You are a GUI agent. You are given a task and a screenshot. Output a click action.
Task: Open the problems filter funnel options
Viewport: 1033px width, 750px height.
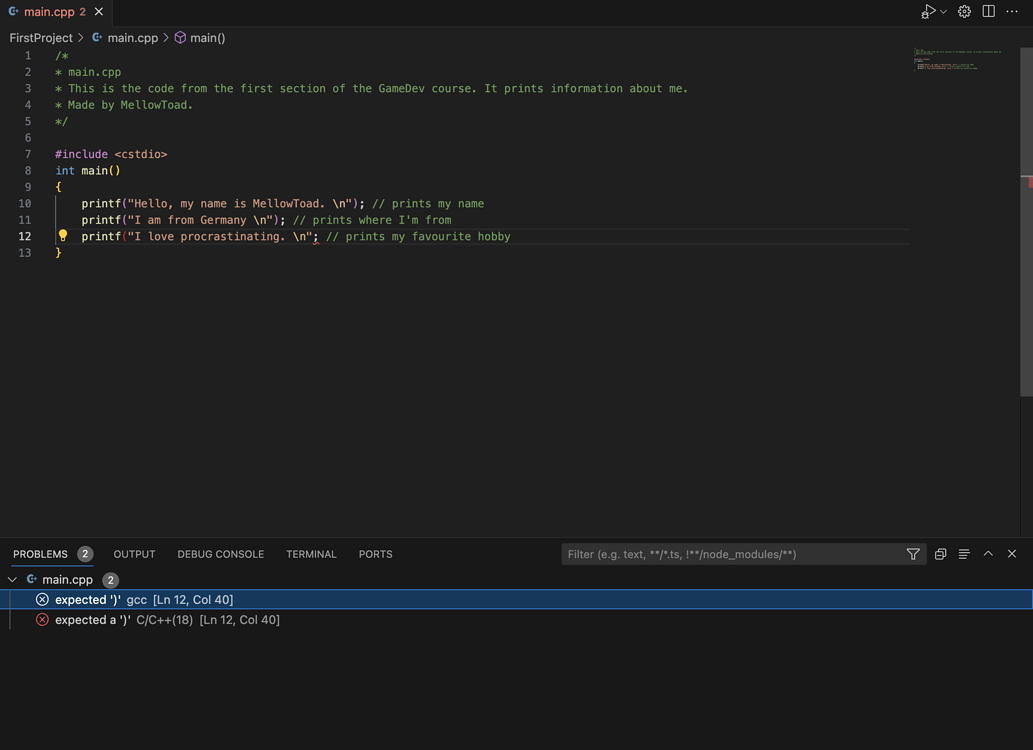click(x=913, y=554)
